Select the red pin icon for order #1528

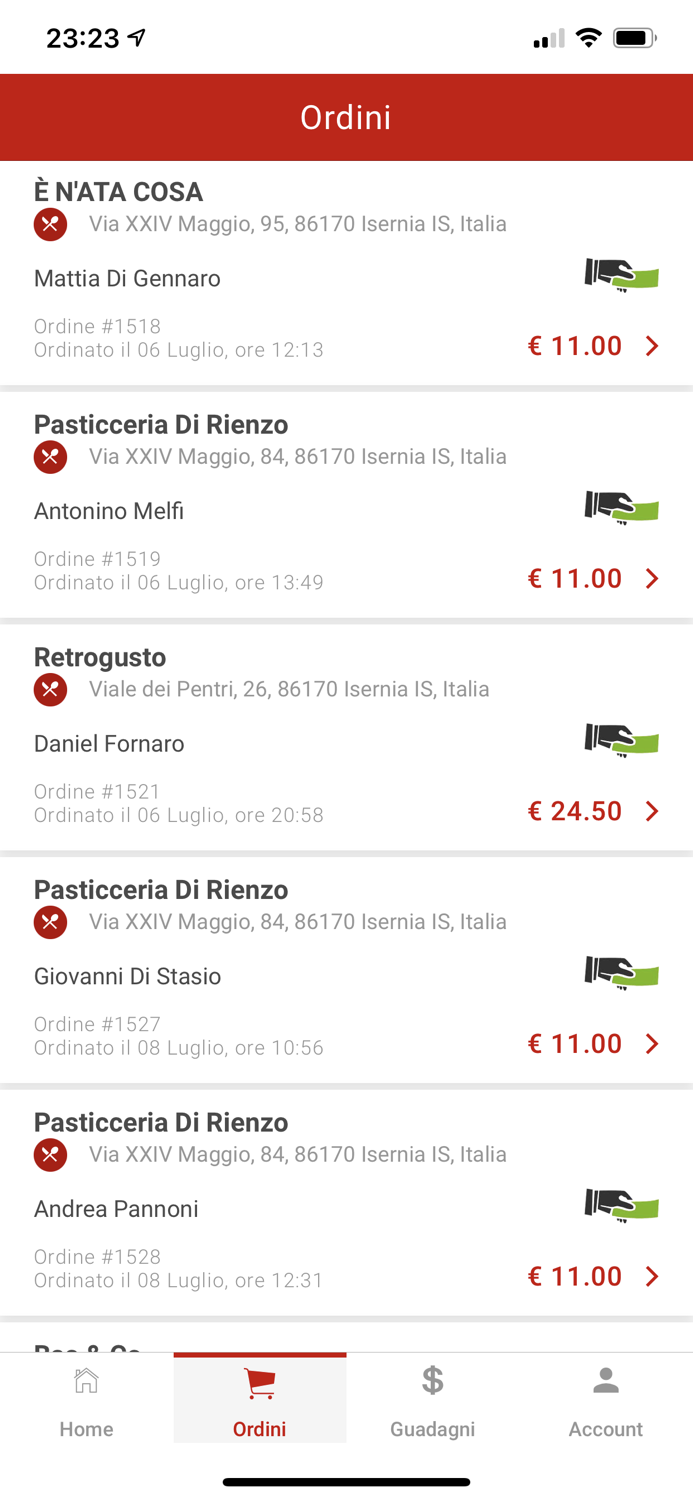[50, 1155]
